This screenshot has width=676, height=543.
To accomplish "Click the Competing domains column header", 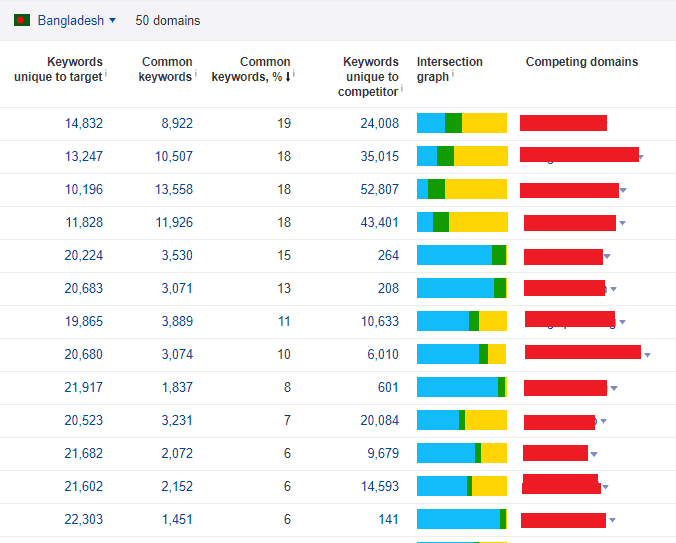I will click(581, 62).
